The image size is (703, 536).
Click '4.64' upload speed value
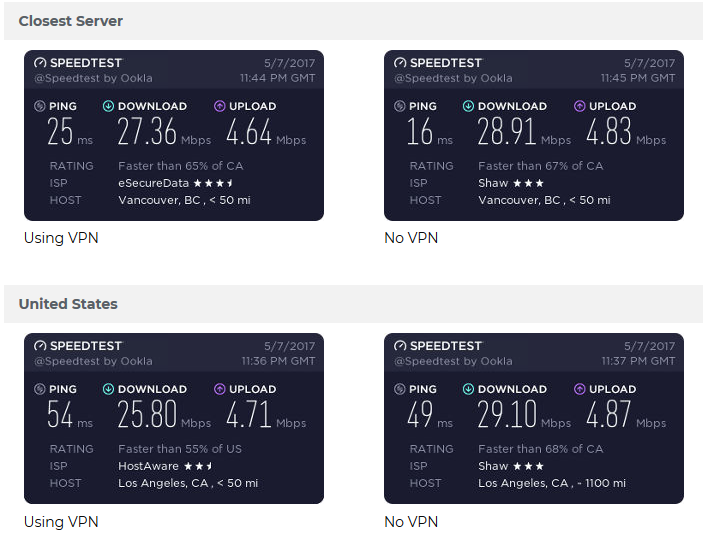(249, 131)
